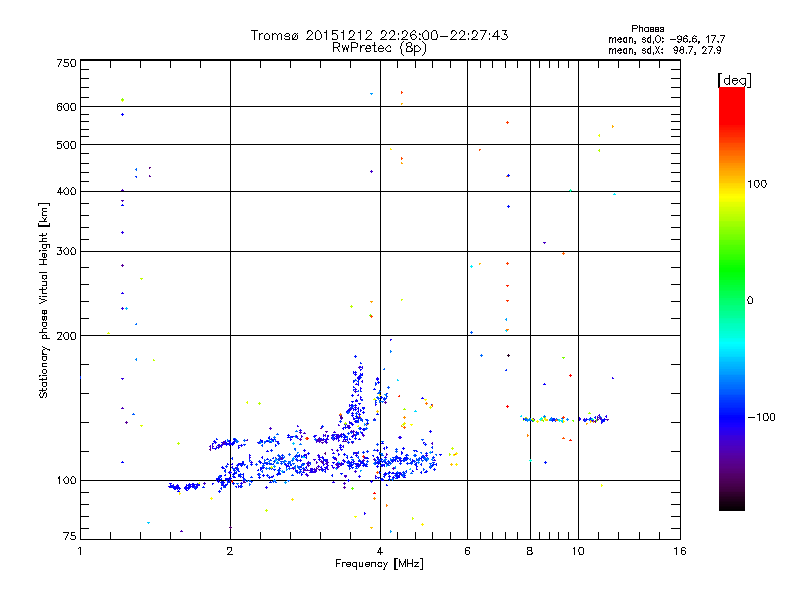The image size is (800, 600).
Task: Click the '[deg]' colorbar unit label
Action: [734, 80]
